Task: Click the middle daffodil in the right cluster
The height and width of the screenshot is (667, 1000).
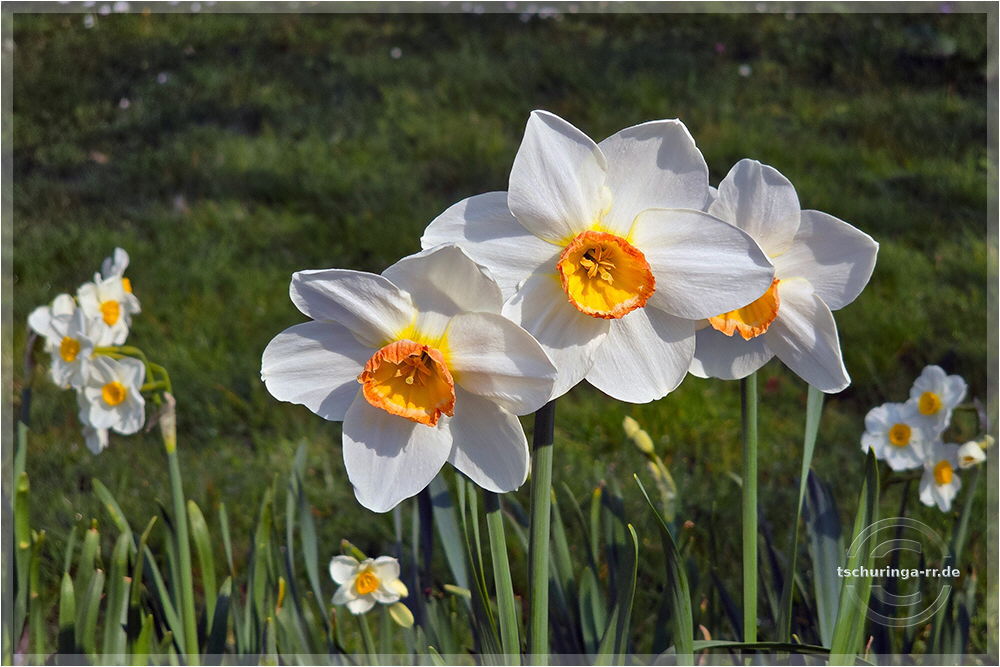Action: point(896,436)
